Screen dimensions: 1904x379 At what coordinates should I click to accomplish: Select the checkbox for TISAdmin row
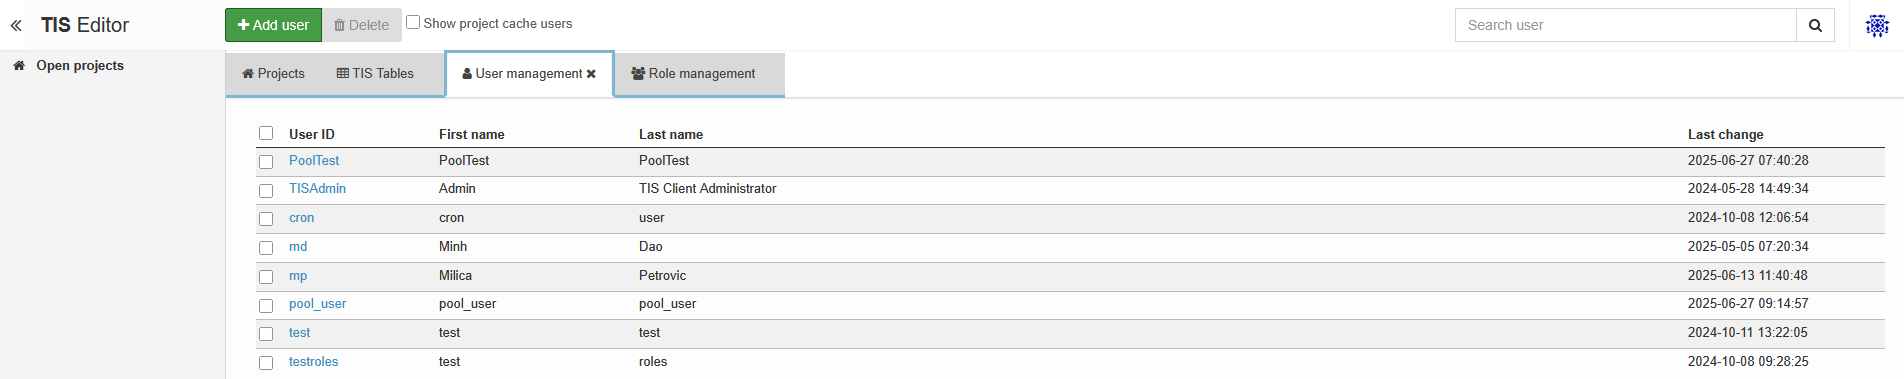(x=266, y=190)
